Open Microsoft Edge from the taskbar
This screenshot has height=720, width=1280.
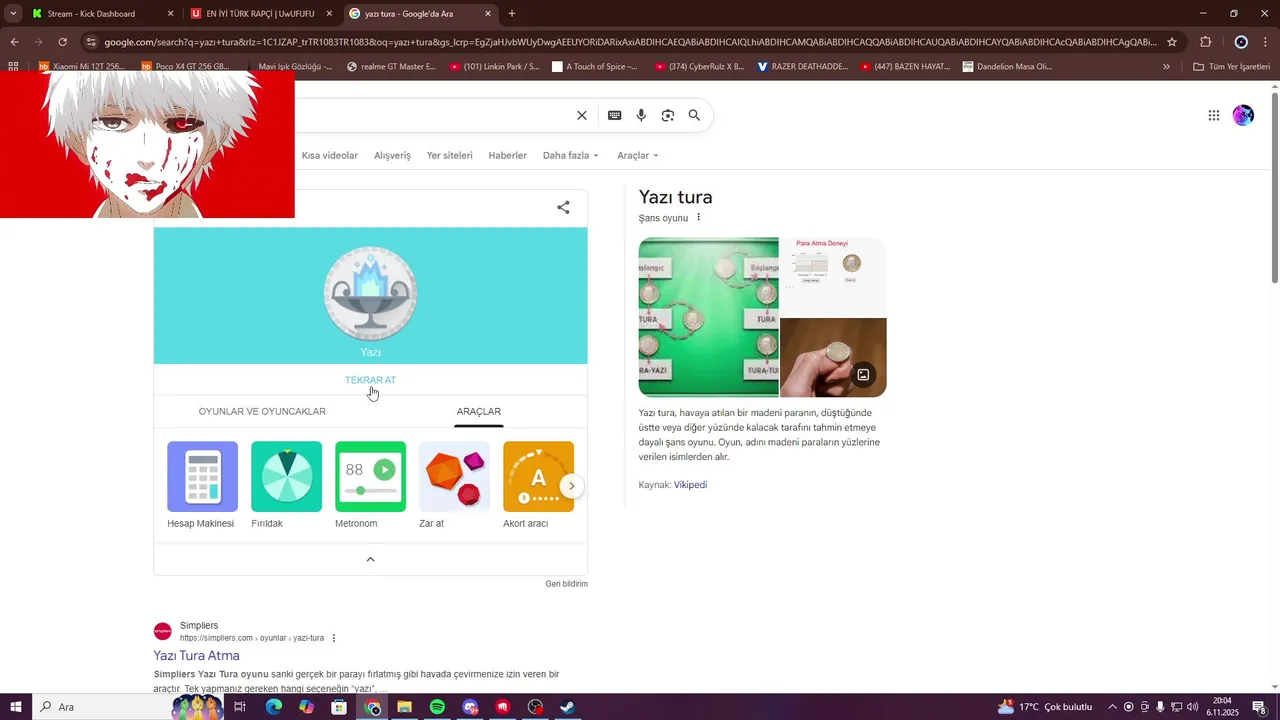click(x=273, y=707)
